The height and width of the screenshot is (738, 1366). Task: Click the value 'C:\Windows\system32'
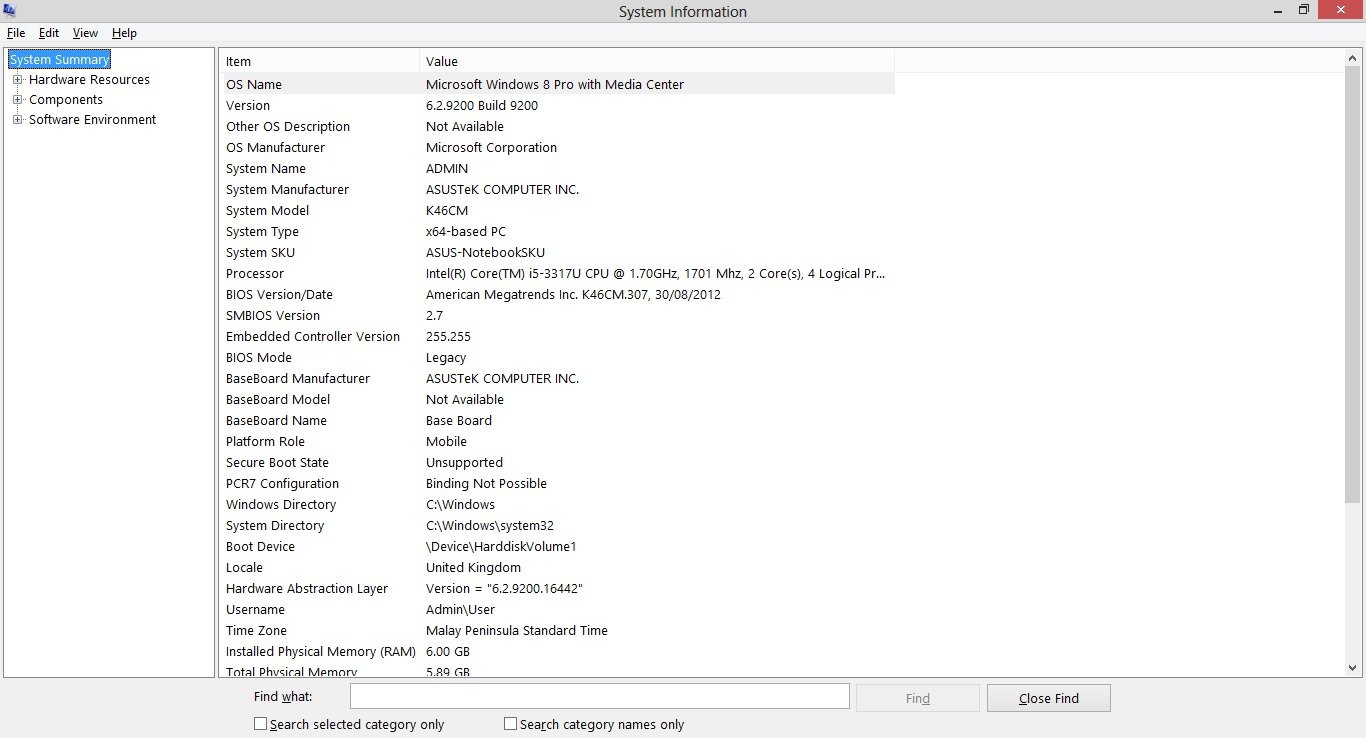tap(490, 526)
